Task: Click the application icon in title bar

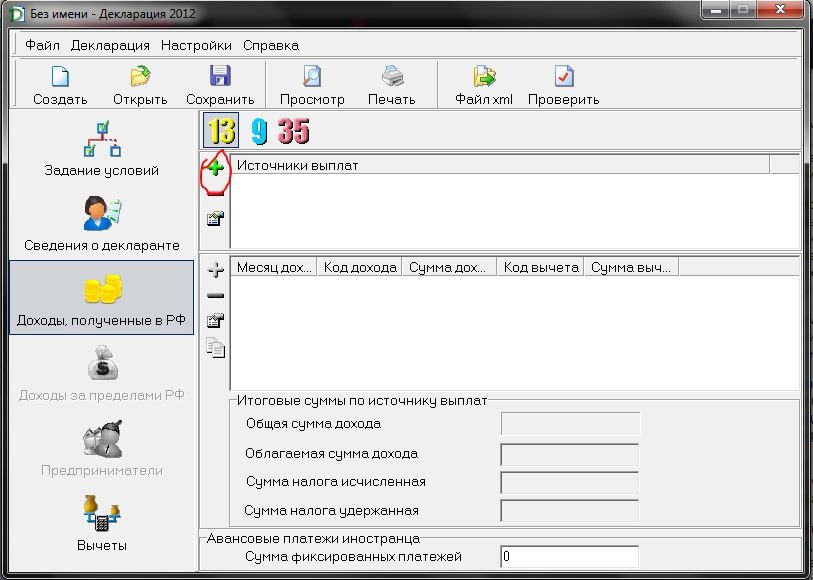Action: tap(17, 13)
